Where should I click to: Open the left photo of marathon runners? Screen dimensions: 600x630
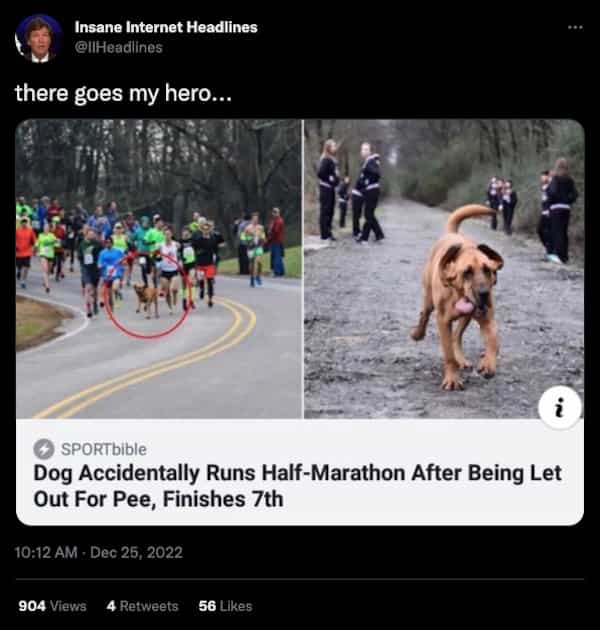point(159,269)
